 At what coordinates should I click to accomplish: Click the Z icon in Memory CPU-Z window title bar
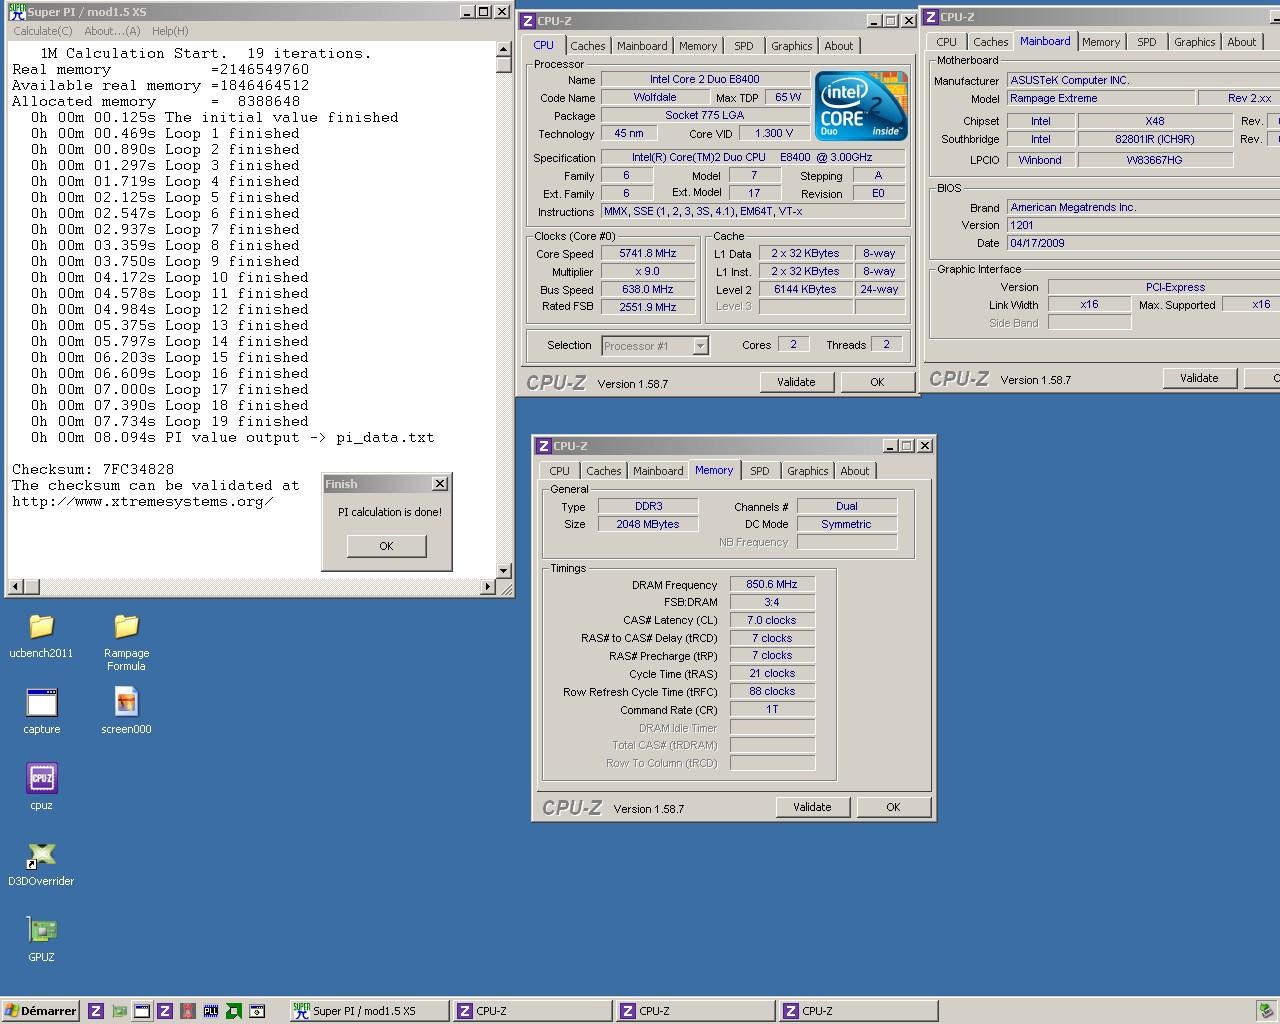coord(543,446)
